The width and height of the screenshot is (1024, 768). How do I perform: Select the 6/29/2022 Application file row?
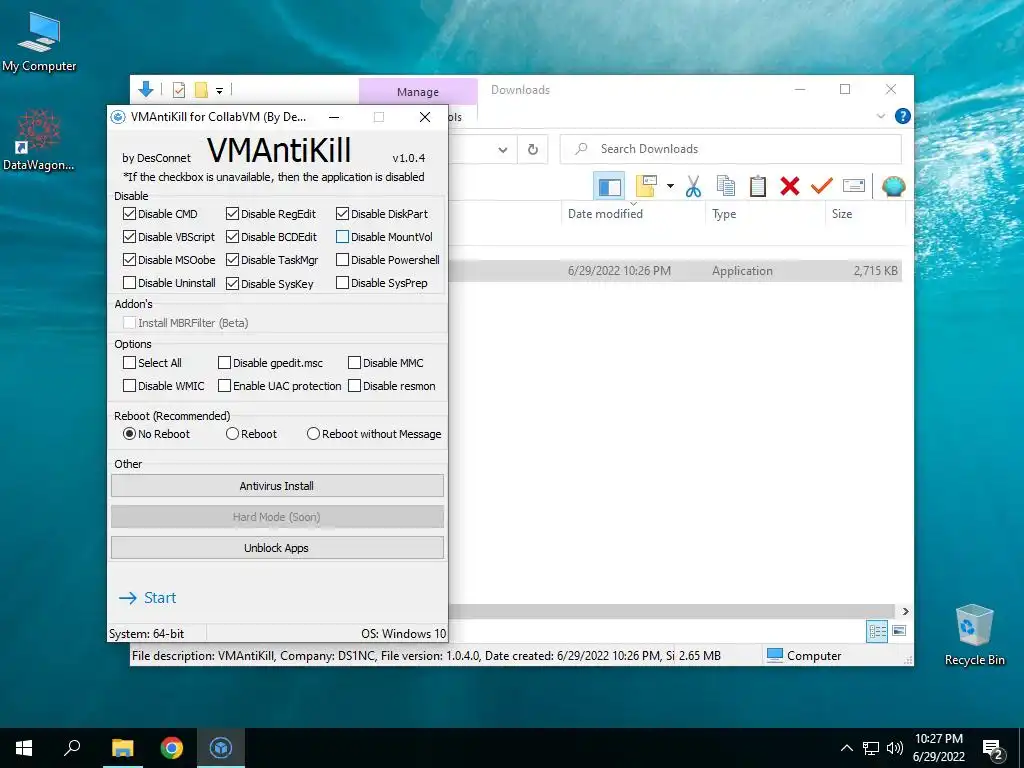coord(675,270)
